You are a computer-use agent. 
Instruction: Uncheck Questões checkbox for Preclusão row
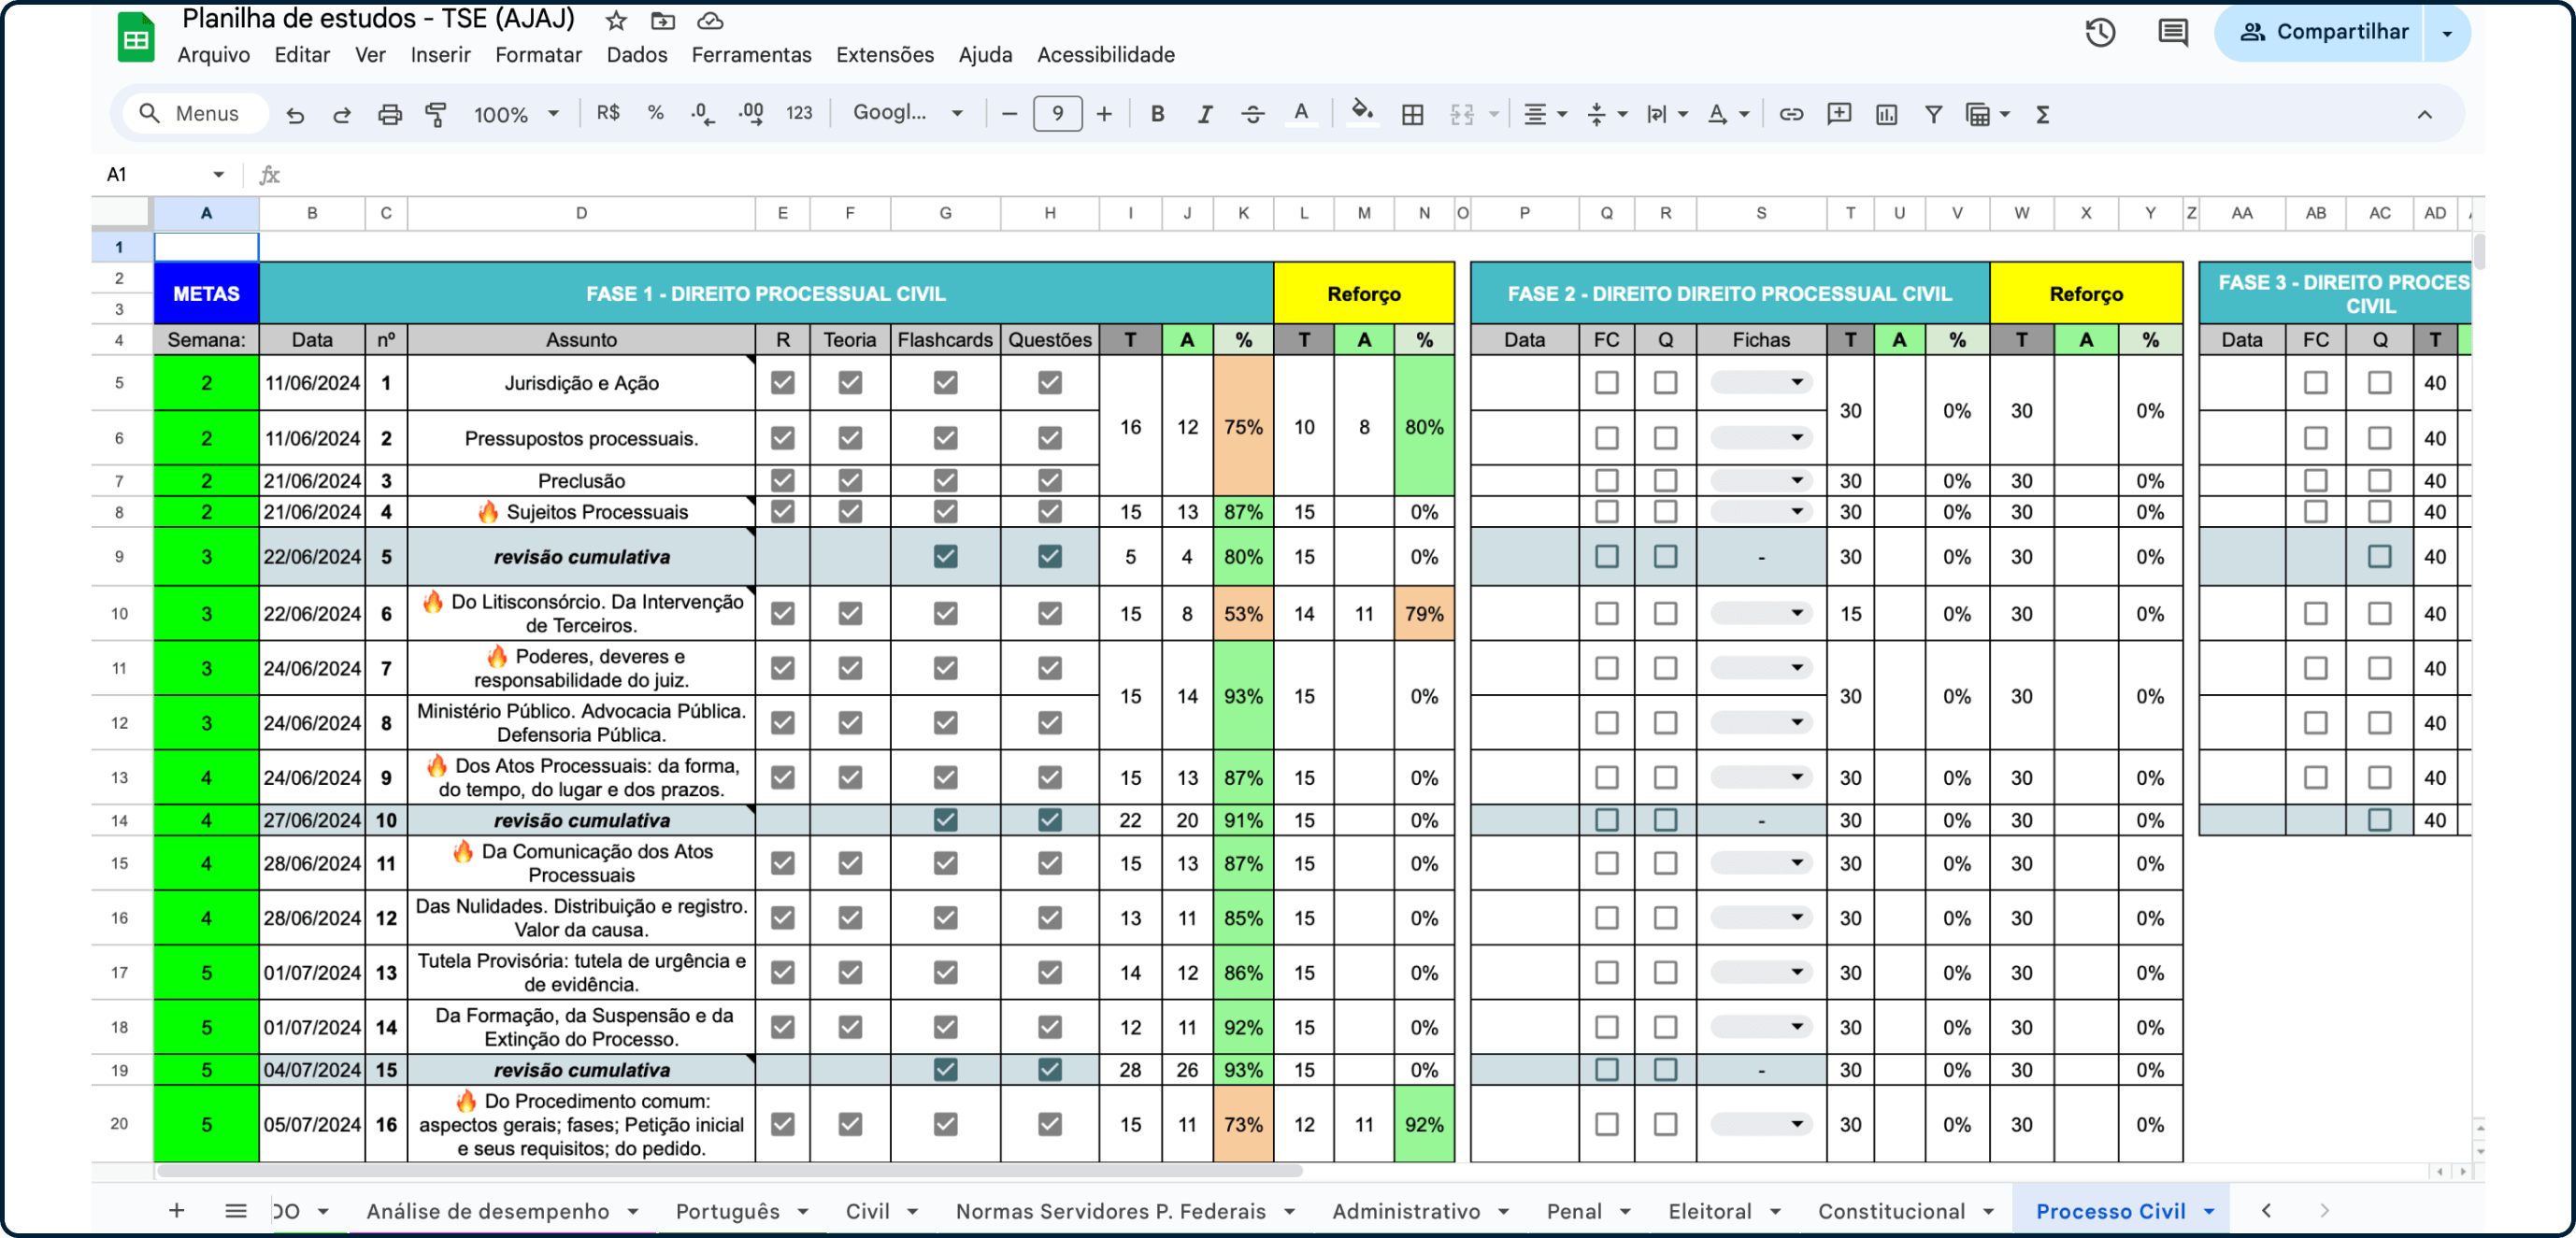pos(1049,480)
